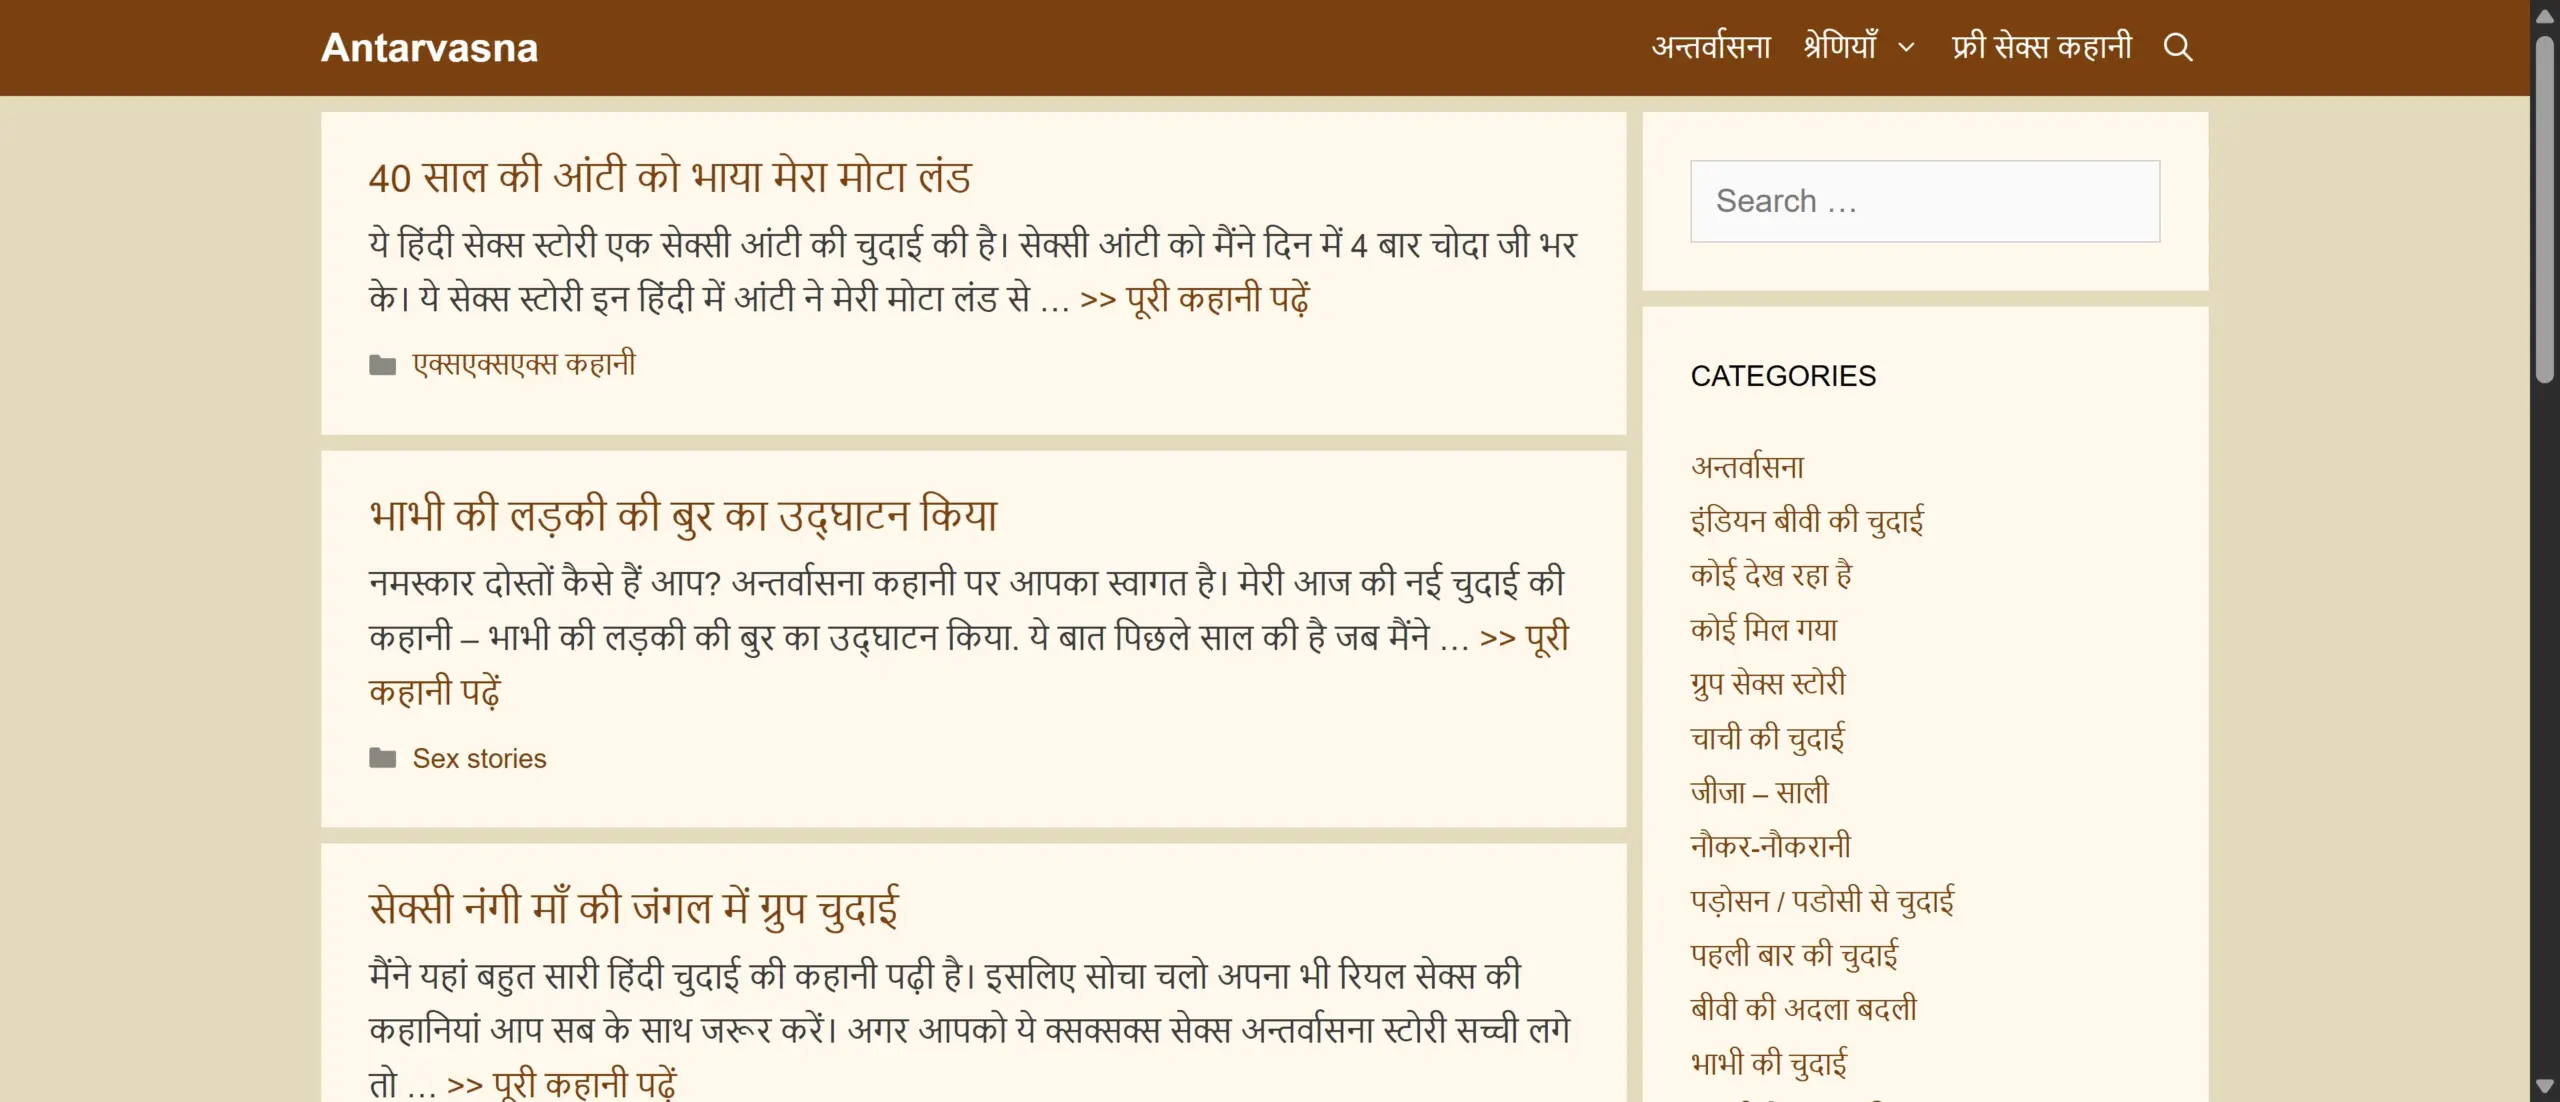Select बीवी की अदला बदली category
2560x1102 pixels.
tap(1803, 1009)
